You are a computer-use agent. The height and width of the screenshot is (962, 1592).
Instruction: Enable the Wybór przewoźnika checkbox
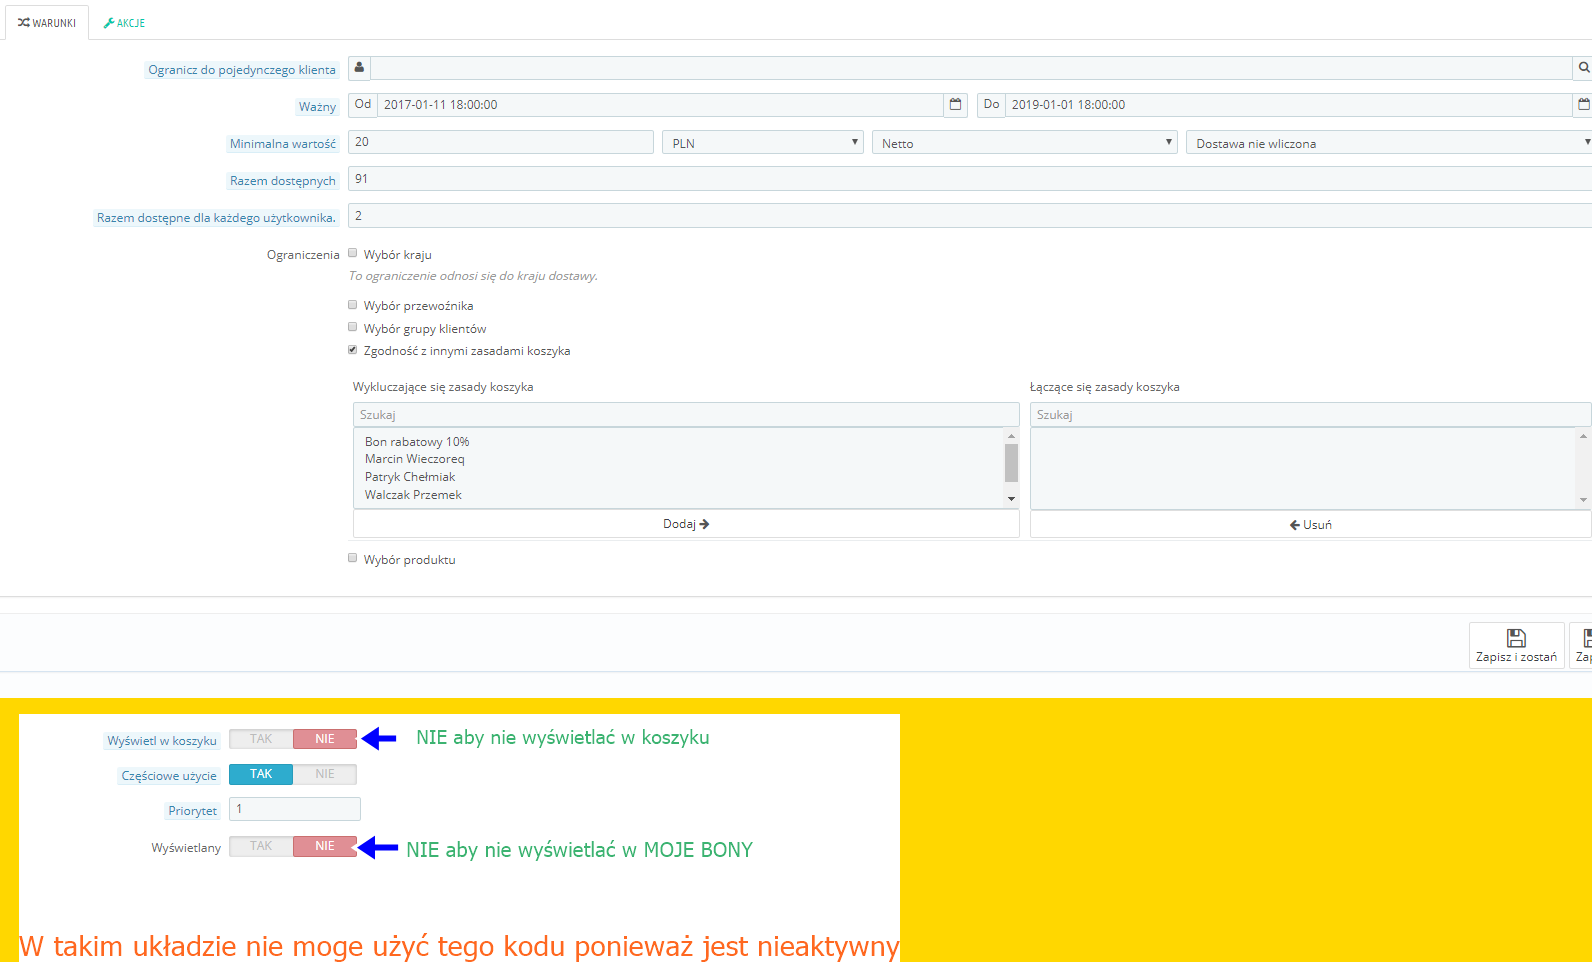point(353,305)
